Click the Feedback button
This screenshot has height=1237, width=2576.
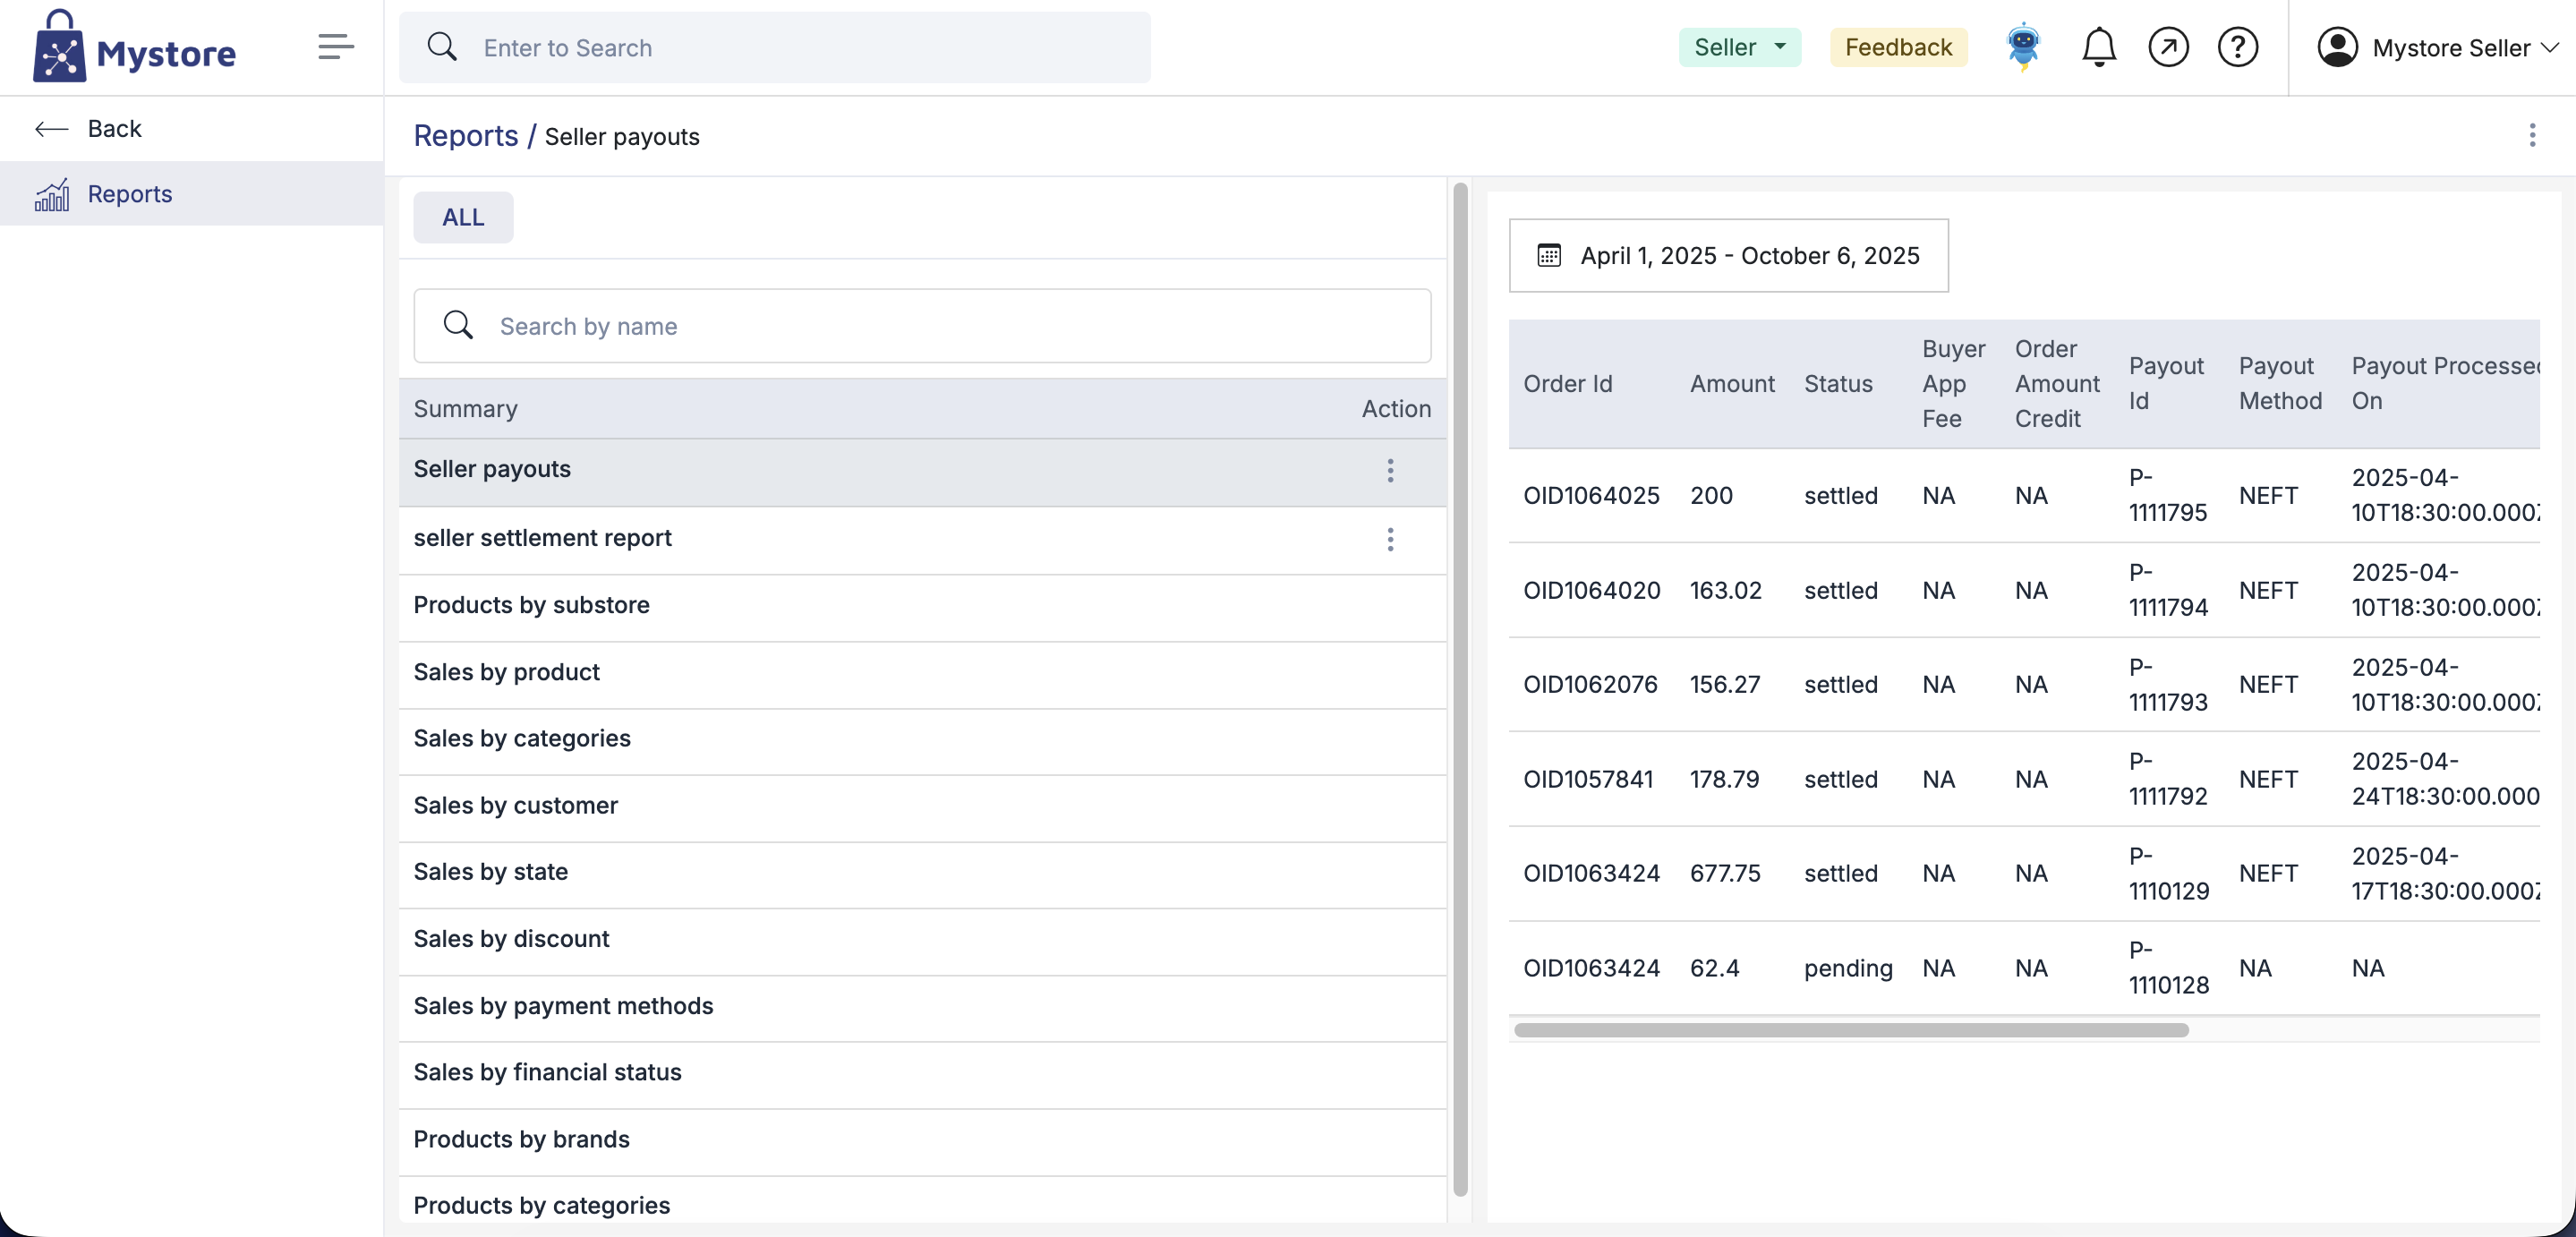pos(1898,47)
